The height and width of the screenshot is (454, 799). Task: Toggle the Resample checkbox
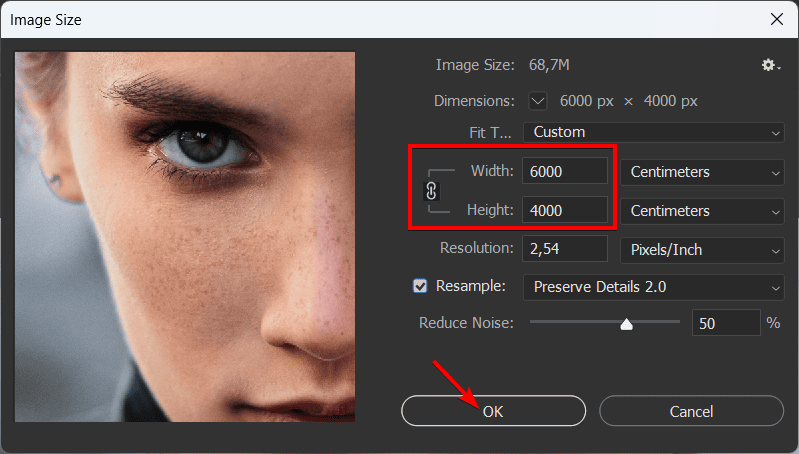[x=420, y=286]
